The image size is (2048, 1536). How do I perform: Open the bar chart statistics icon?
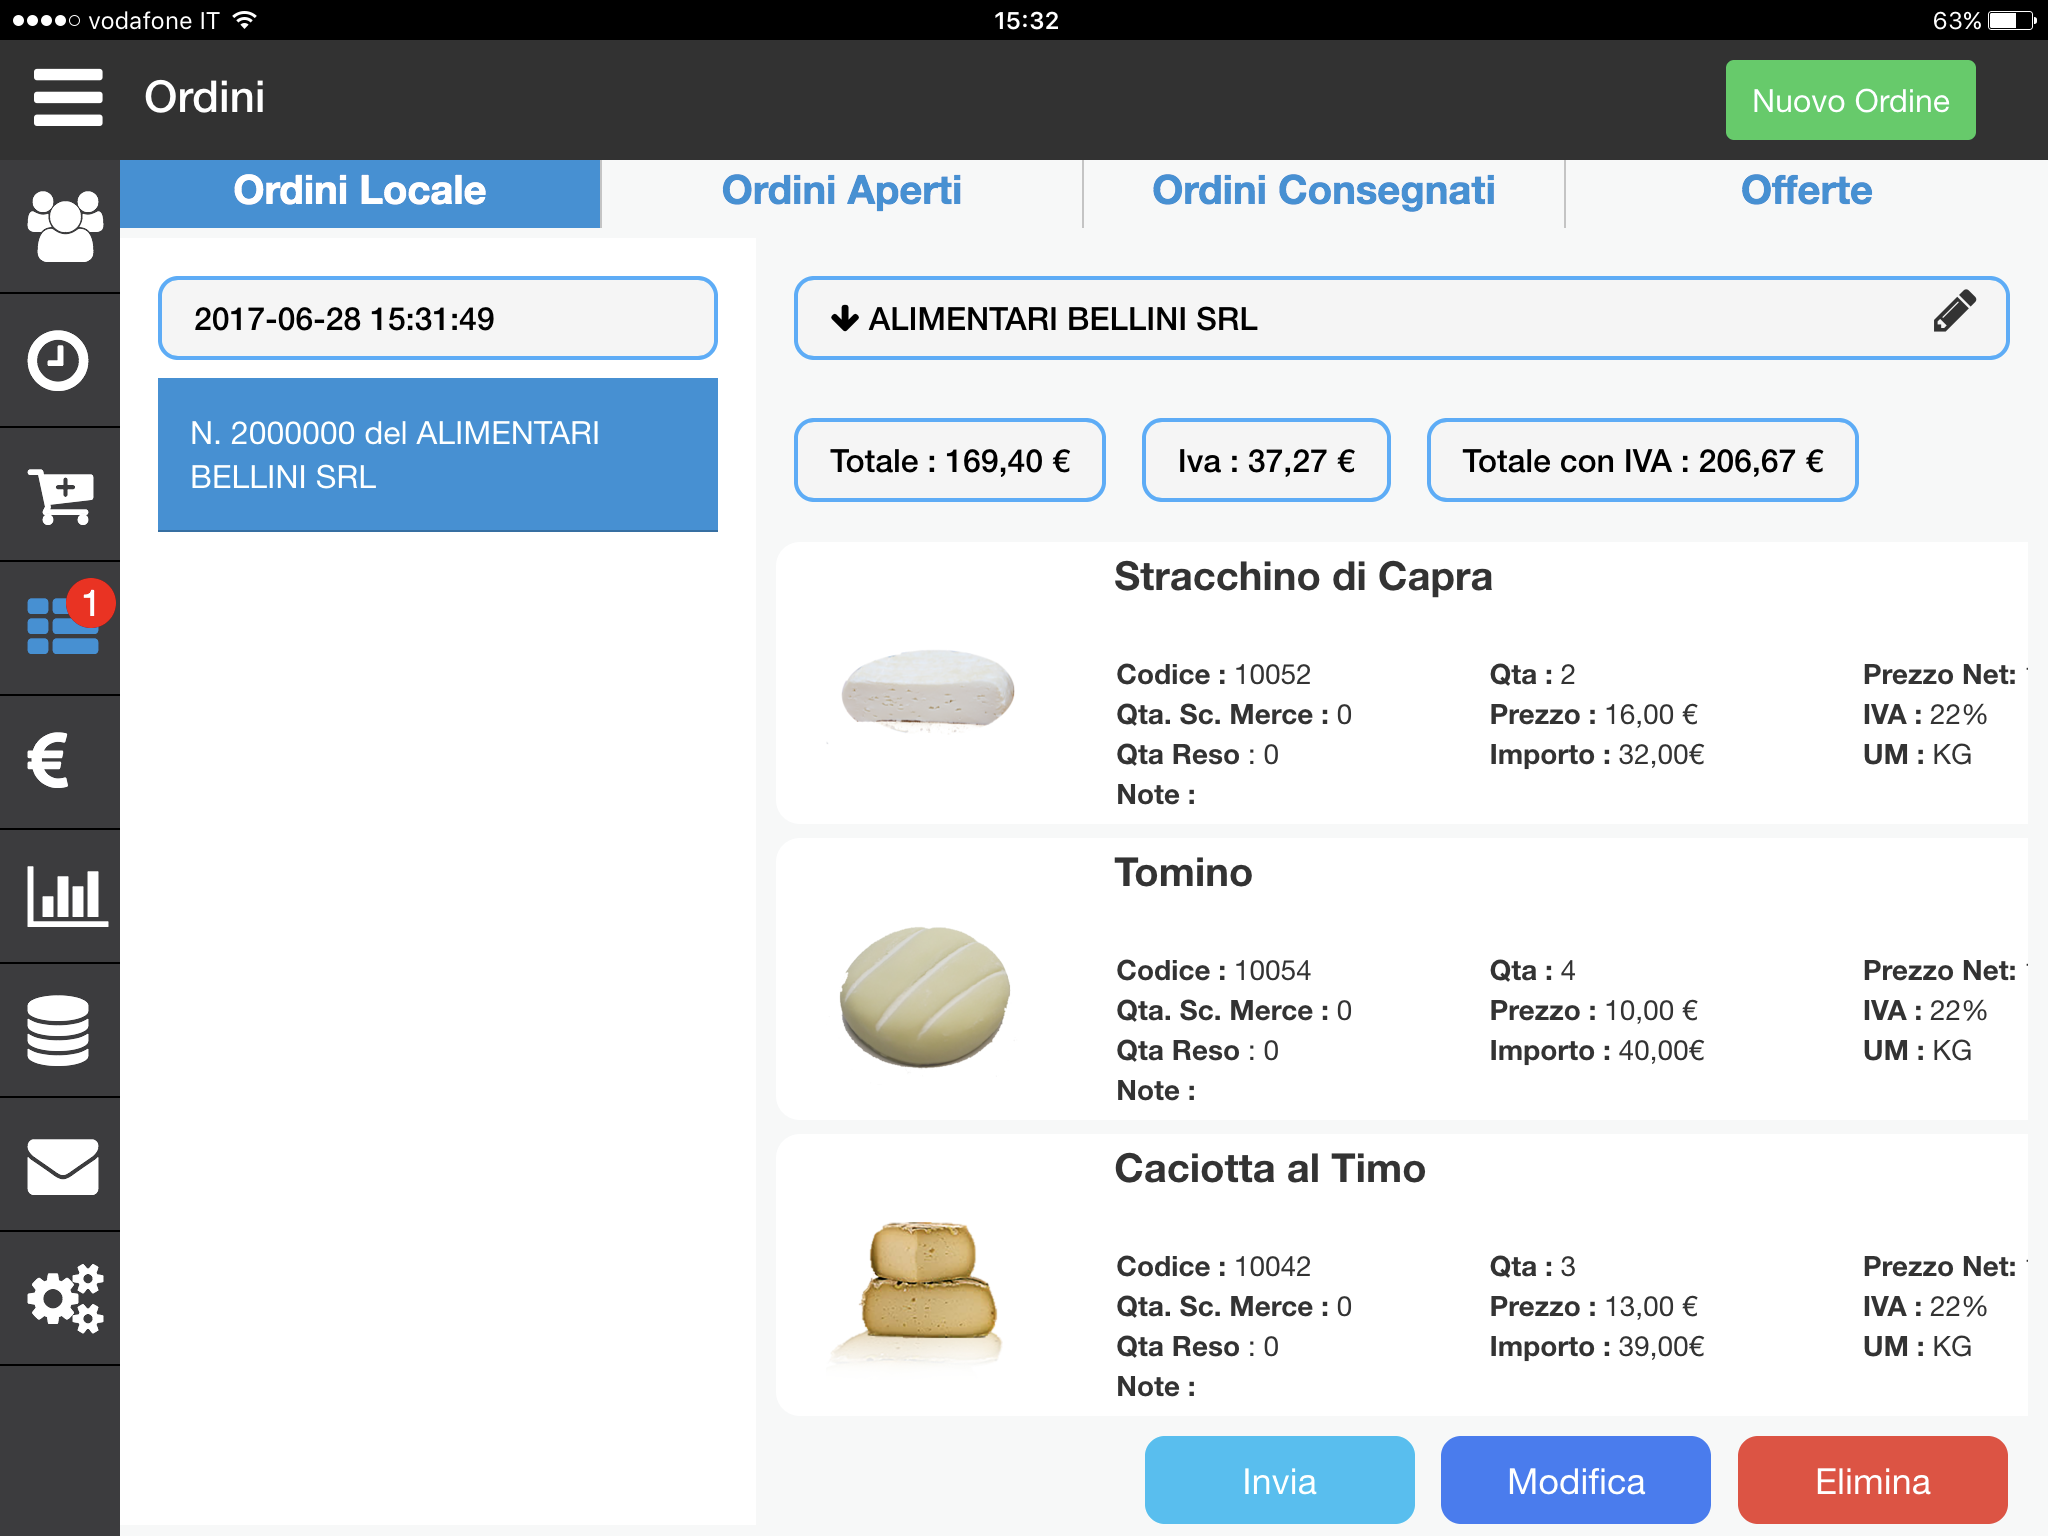point(66,895)
